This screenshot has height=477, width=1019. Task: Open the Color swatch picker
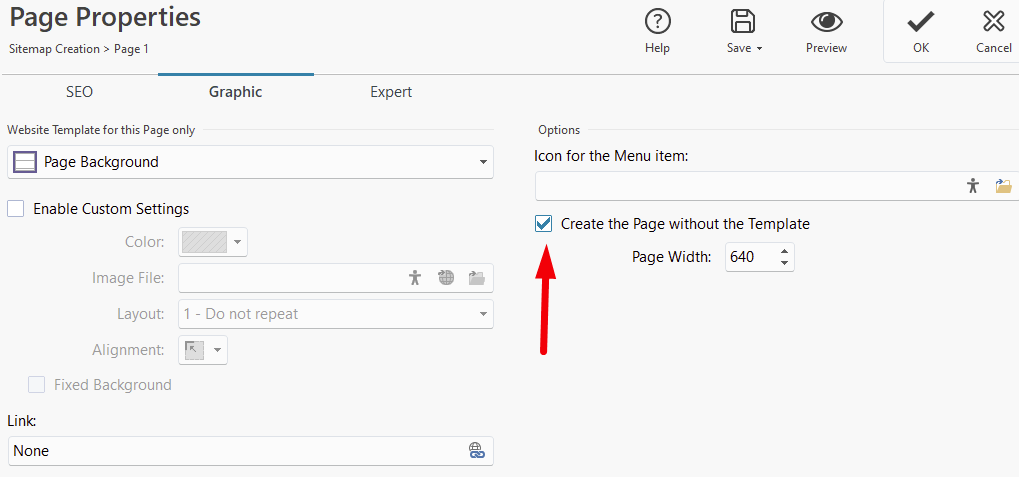[213, 242]
